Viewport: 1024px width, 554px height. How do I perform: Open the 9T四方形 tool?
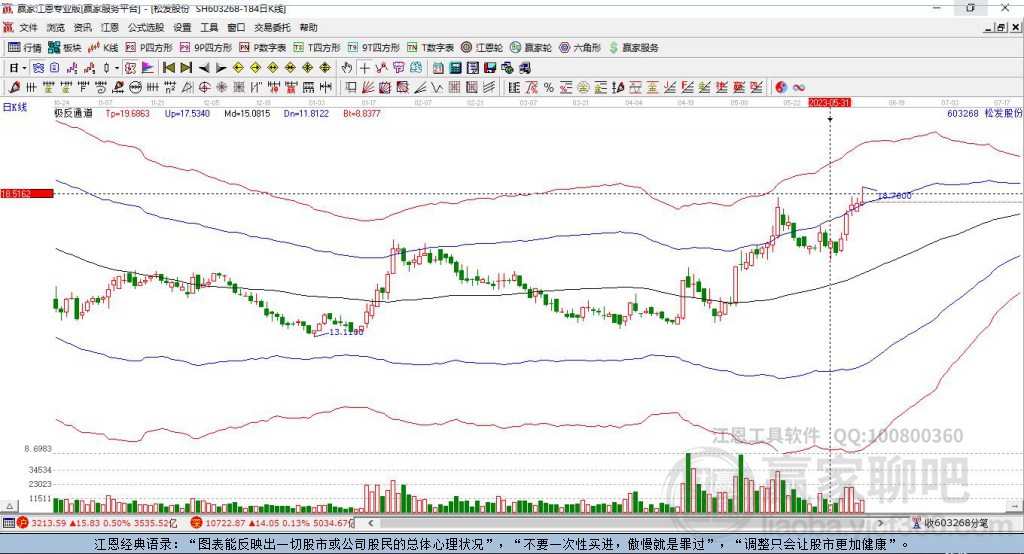pos(374,48)
